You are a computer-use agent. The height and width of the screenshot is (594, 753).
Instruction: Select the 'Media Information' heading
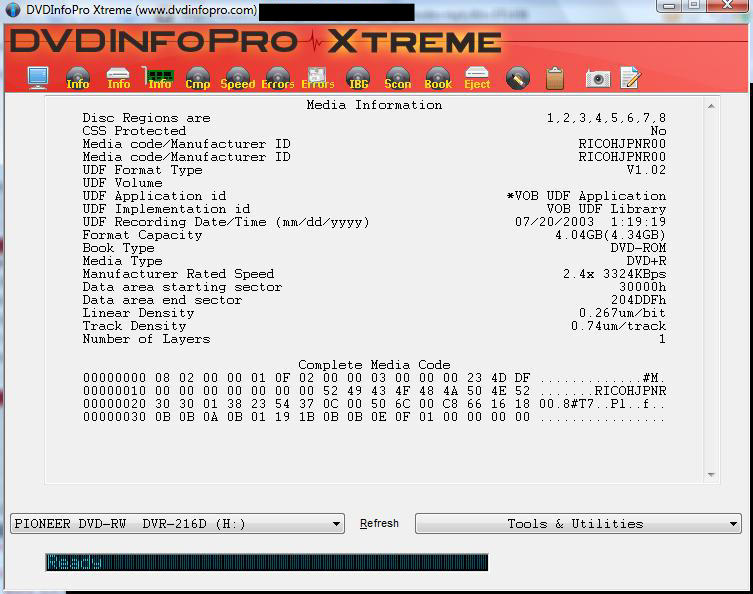[374, 105]
